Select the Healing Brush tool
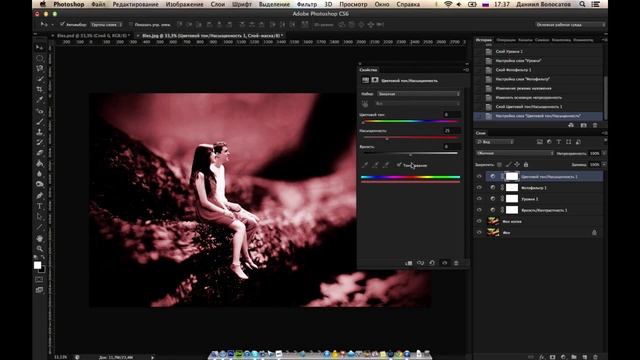The width and height of the screenshot is (640, 360). pos(40,111)
